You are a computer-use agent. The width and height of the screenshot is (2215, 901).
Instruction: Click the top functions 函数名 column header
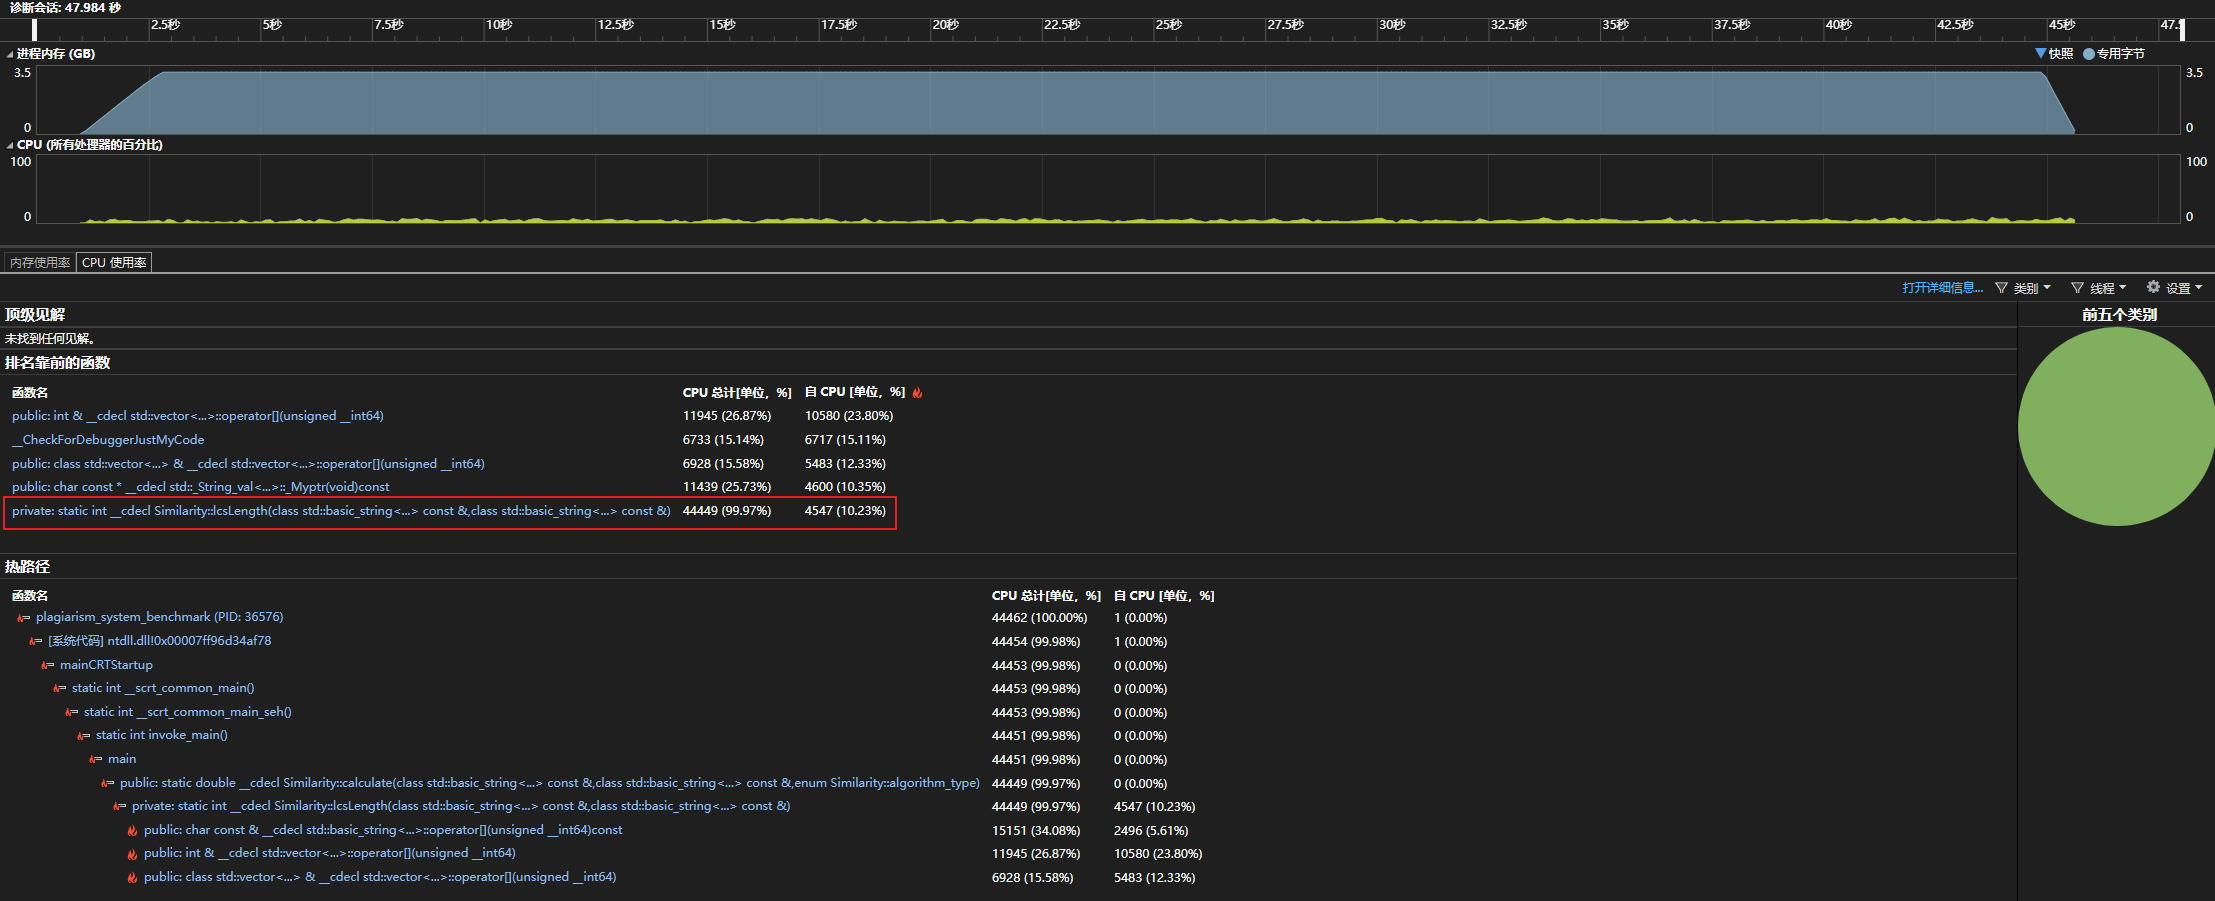point(30,393)
